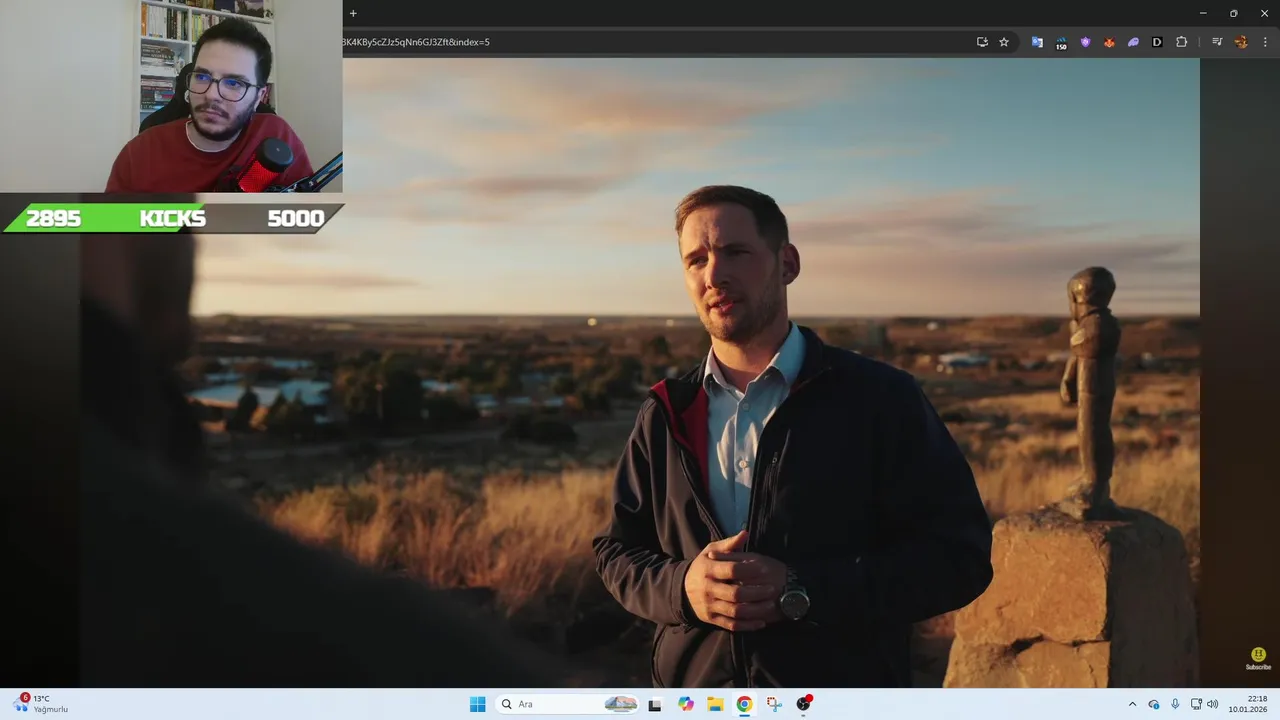Click the taskbar search box labeled Ara
The height and width of the screenshot is (720, 1280).
(568, 704)
